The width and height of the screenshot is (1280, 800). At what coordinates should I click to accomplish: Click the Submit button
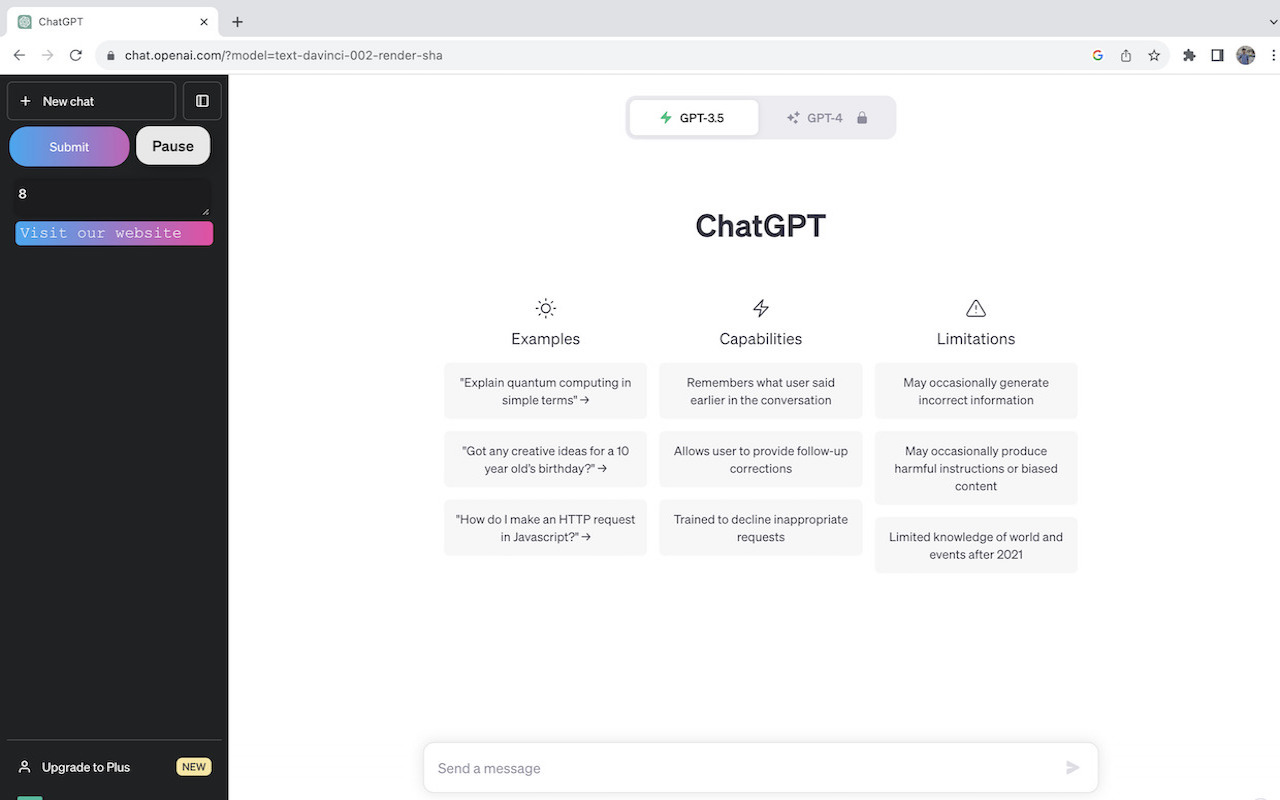[x=69, y=146]
